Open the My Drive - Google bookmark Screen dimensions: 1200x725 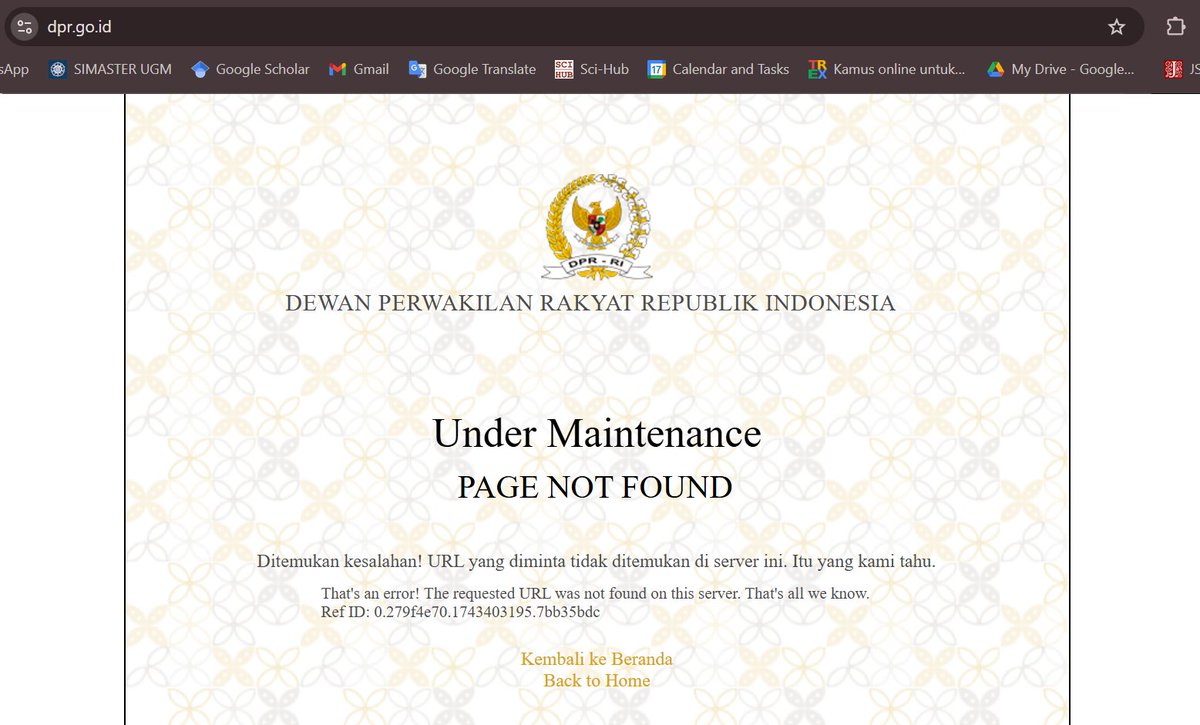click(1061, 69)
